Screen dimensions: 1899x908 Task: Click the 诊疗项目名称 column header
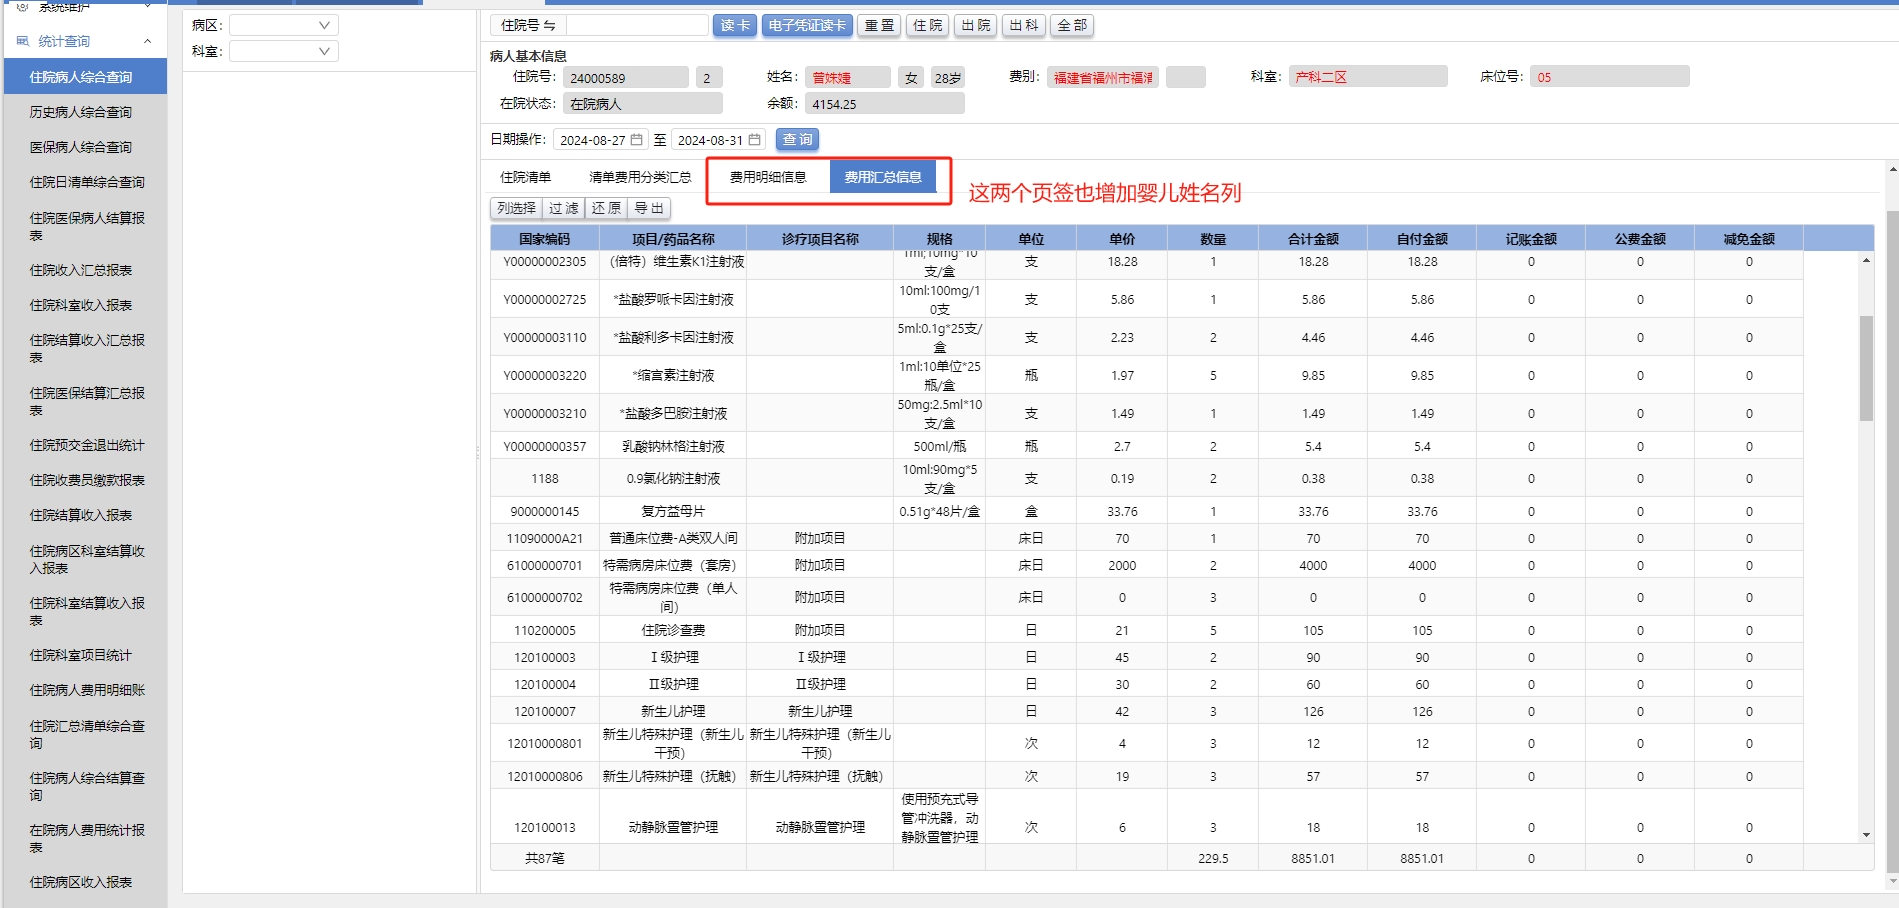[820, 239]
